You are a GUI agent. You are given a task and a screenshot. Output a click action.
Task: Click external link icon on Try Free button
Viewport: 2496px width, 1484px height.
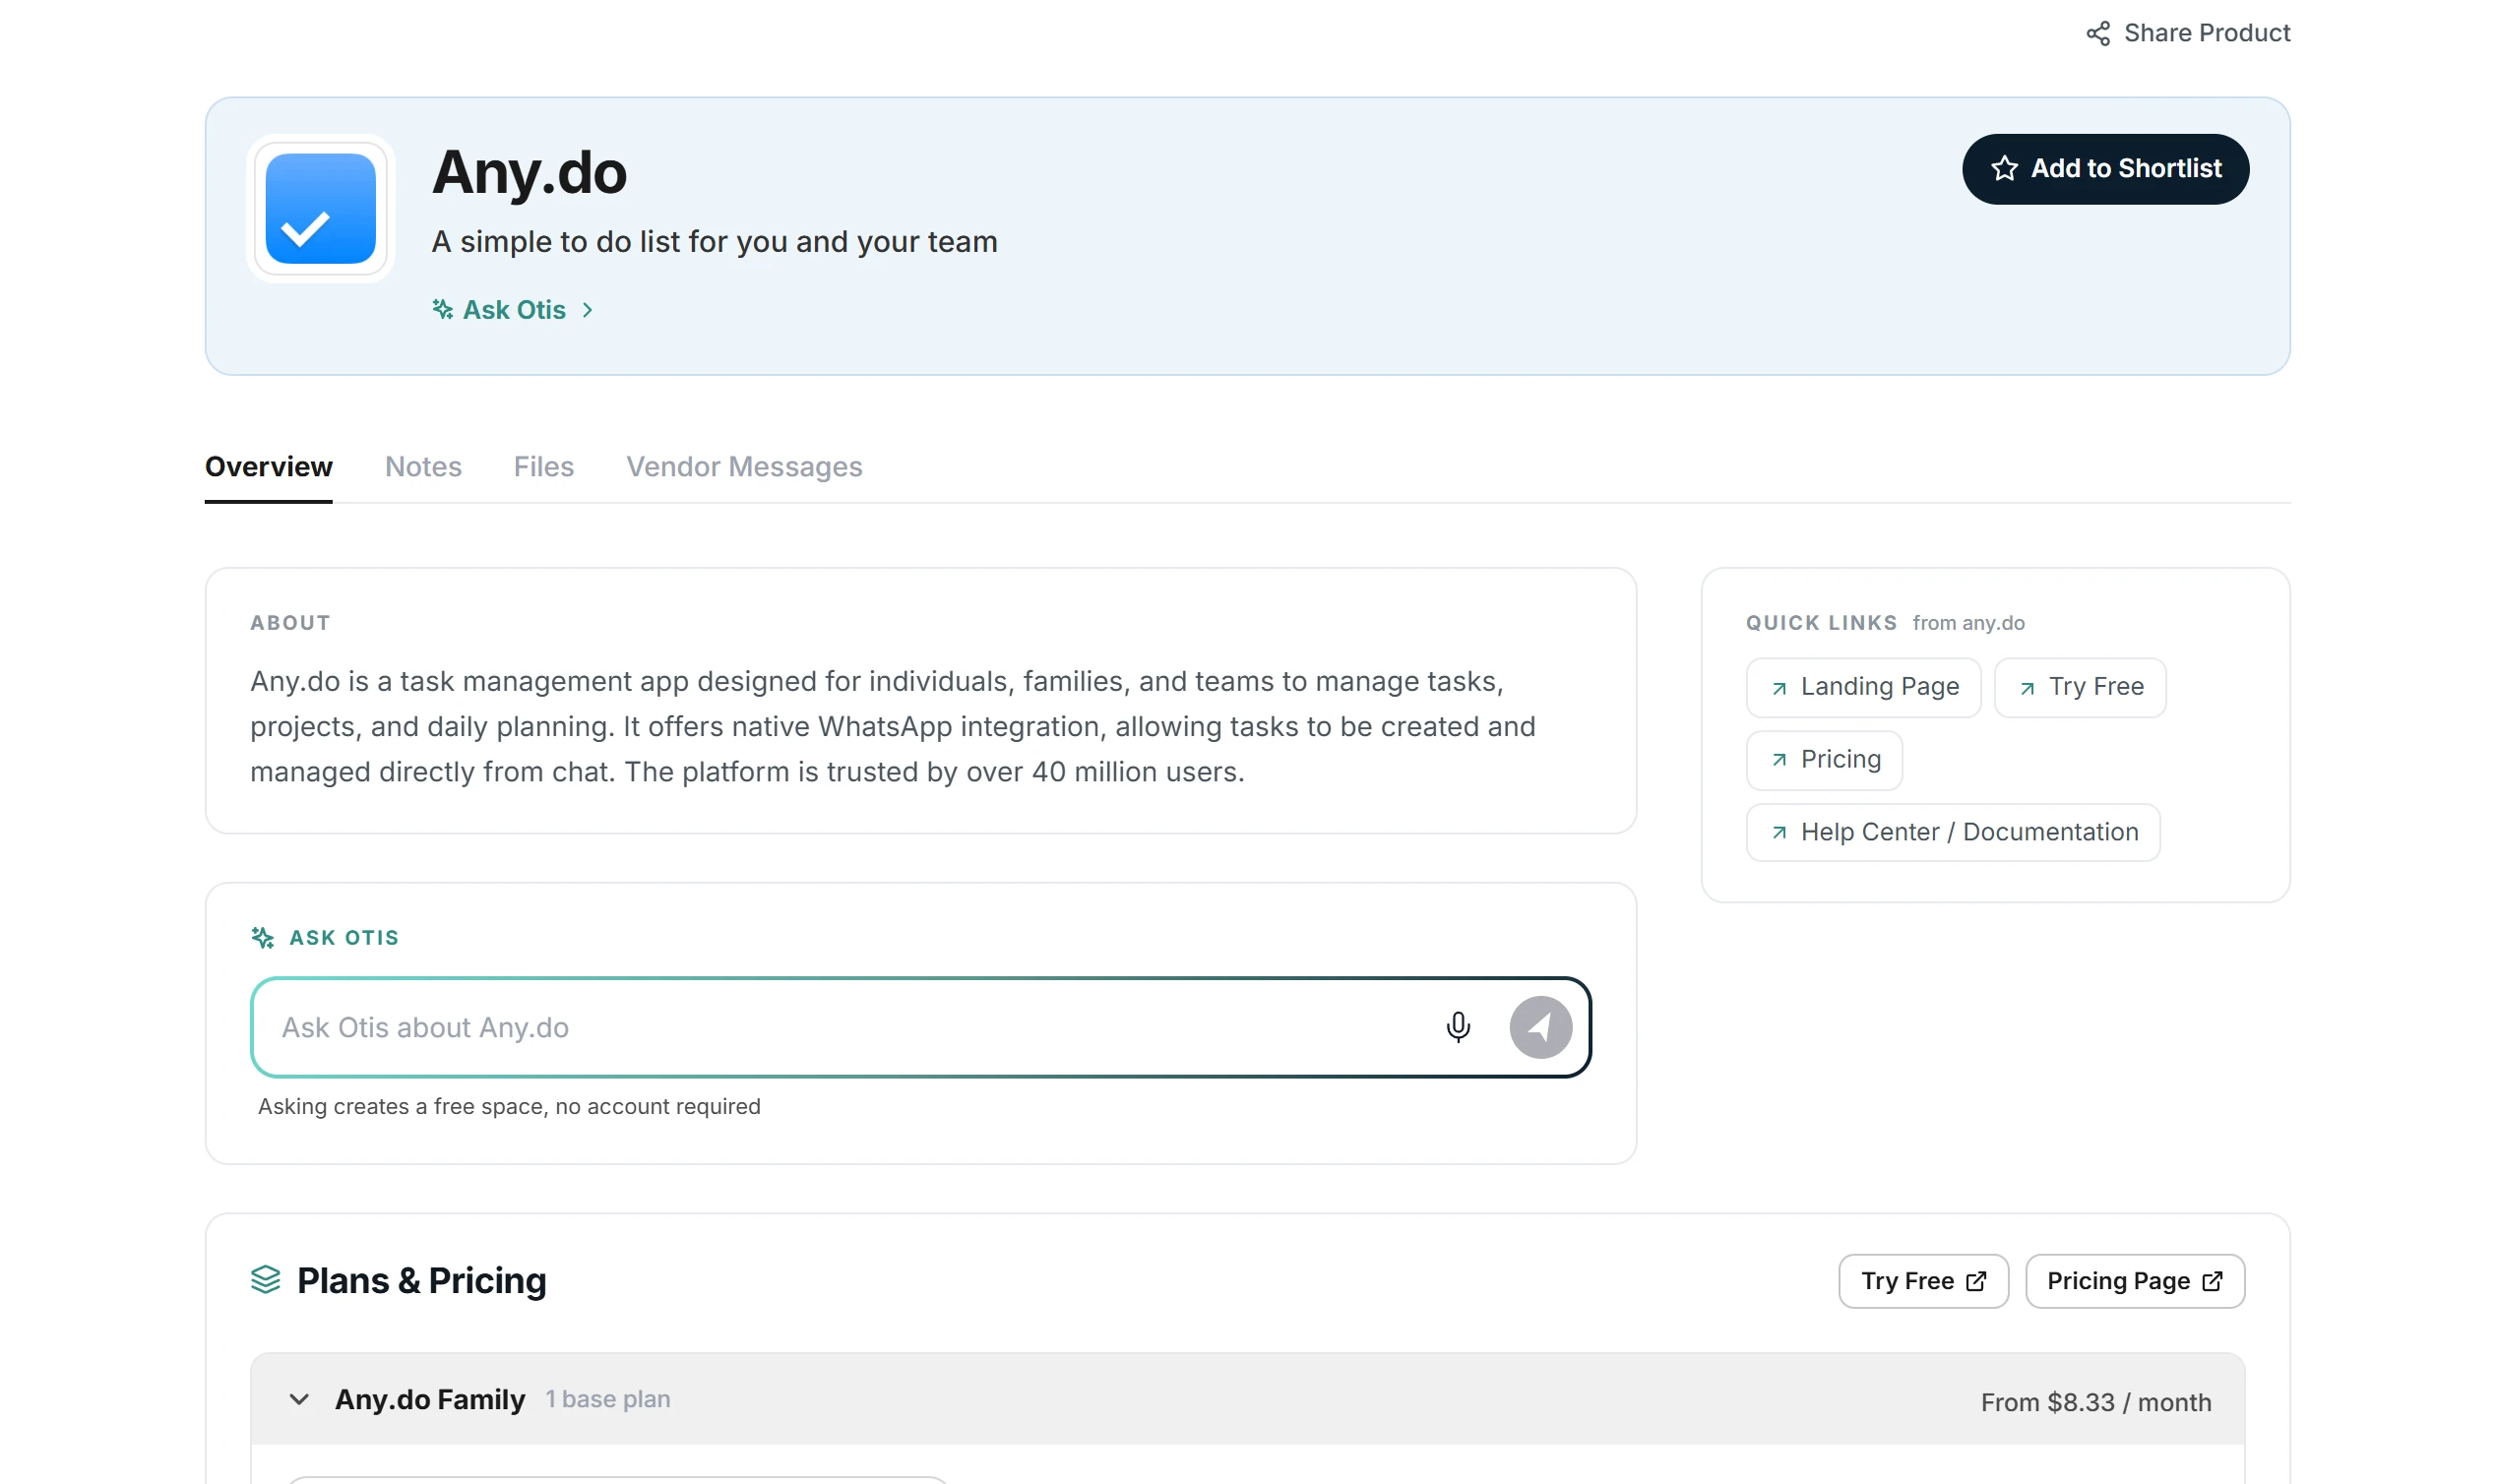(x=1976, y=1282)
